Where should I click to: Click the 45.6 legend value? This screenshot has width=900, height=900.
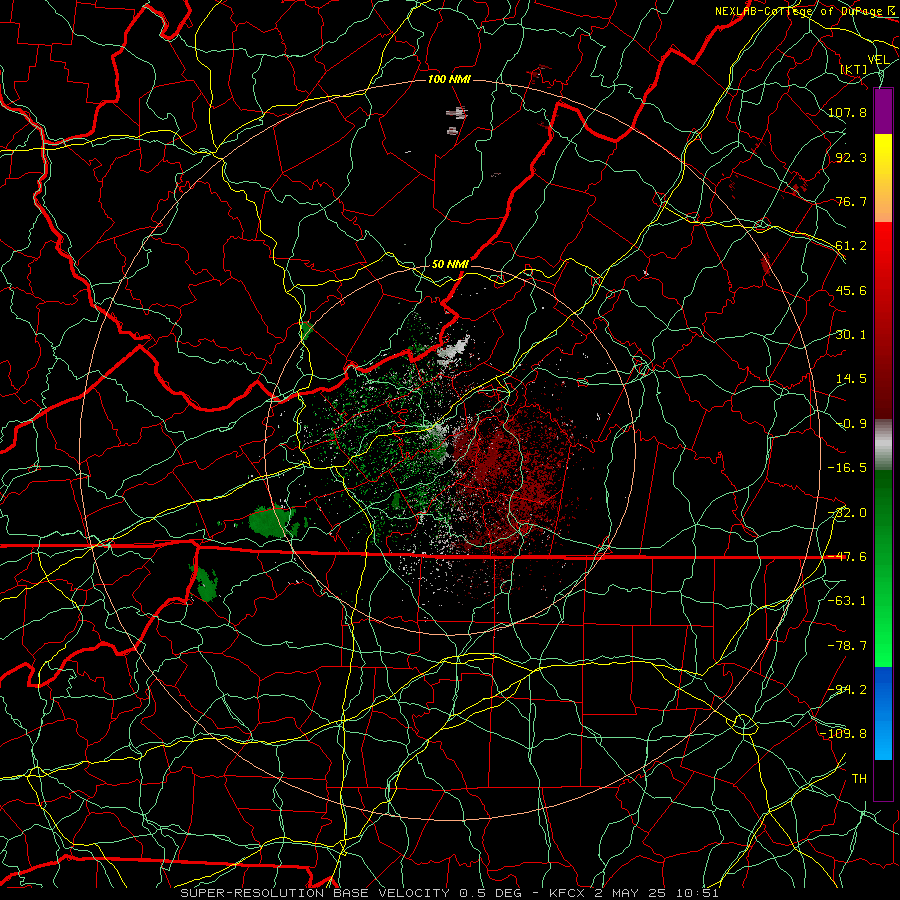point(851,290)
